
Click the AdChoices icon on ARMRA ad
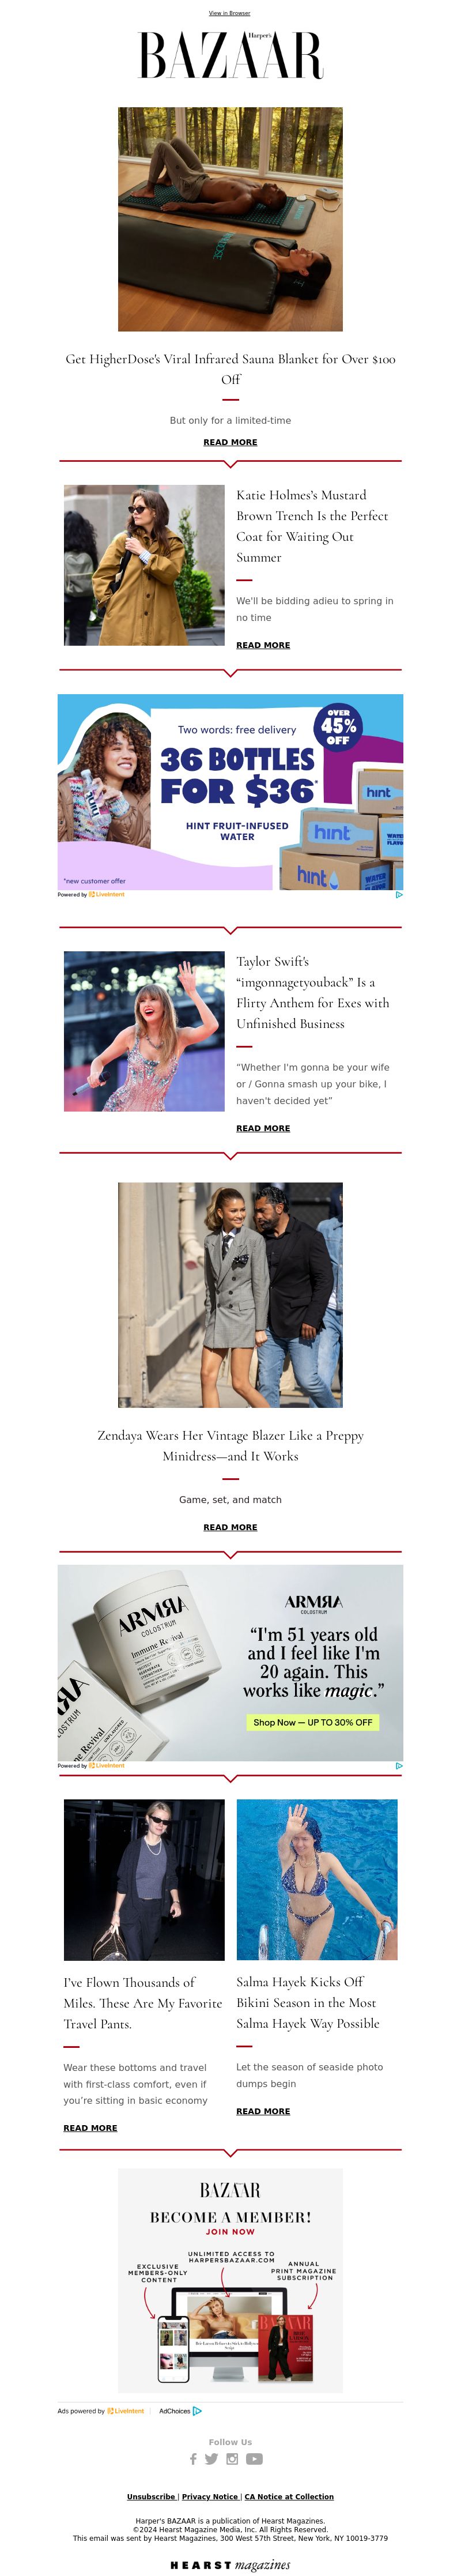click(x=399, y=1766)
